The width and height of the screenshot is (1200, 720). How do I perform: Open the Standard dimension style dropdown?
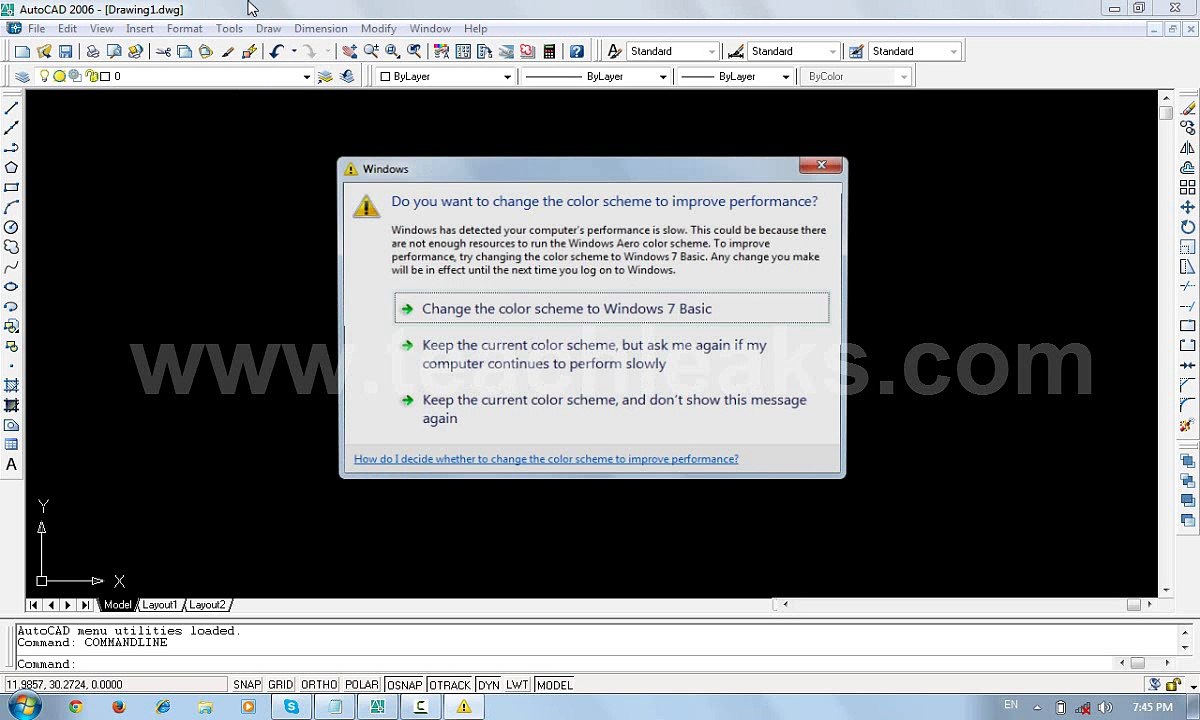pyautogui.click(x=833, y=51)
